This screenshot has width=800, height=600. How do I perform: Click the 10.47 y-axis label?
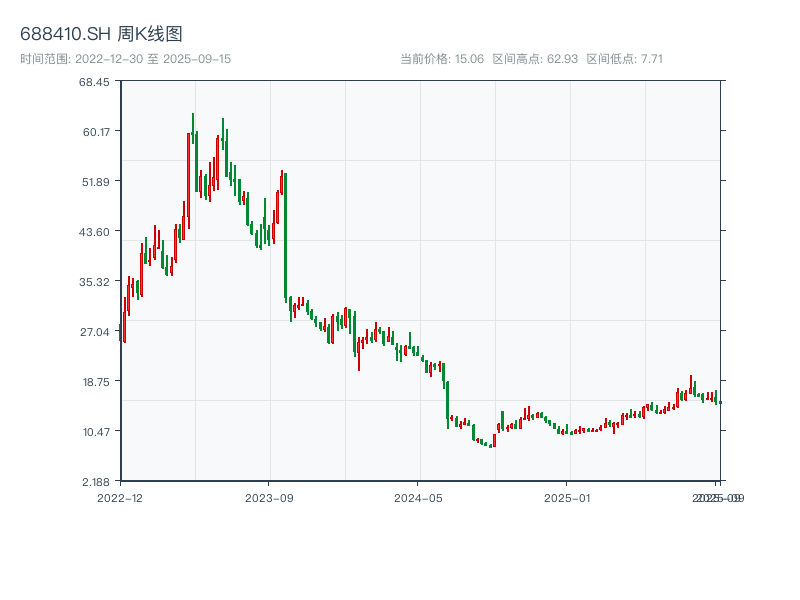point(95,432)
